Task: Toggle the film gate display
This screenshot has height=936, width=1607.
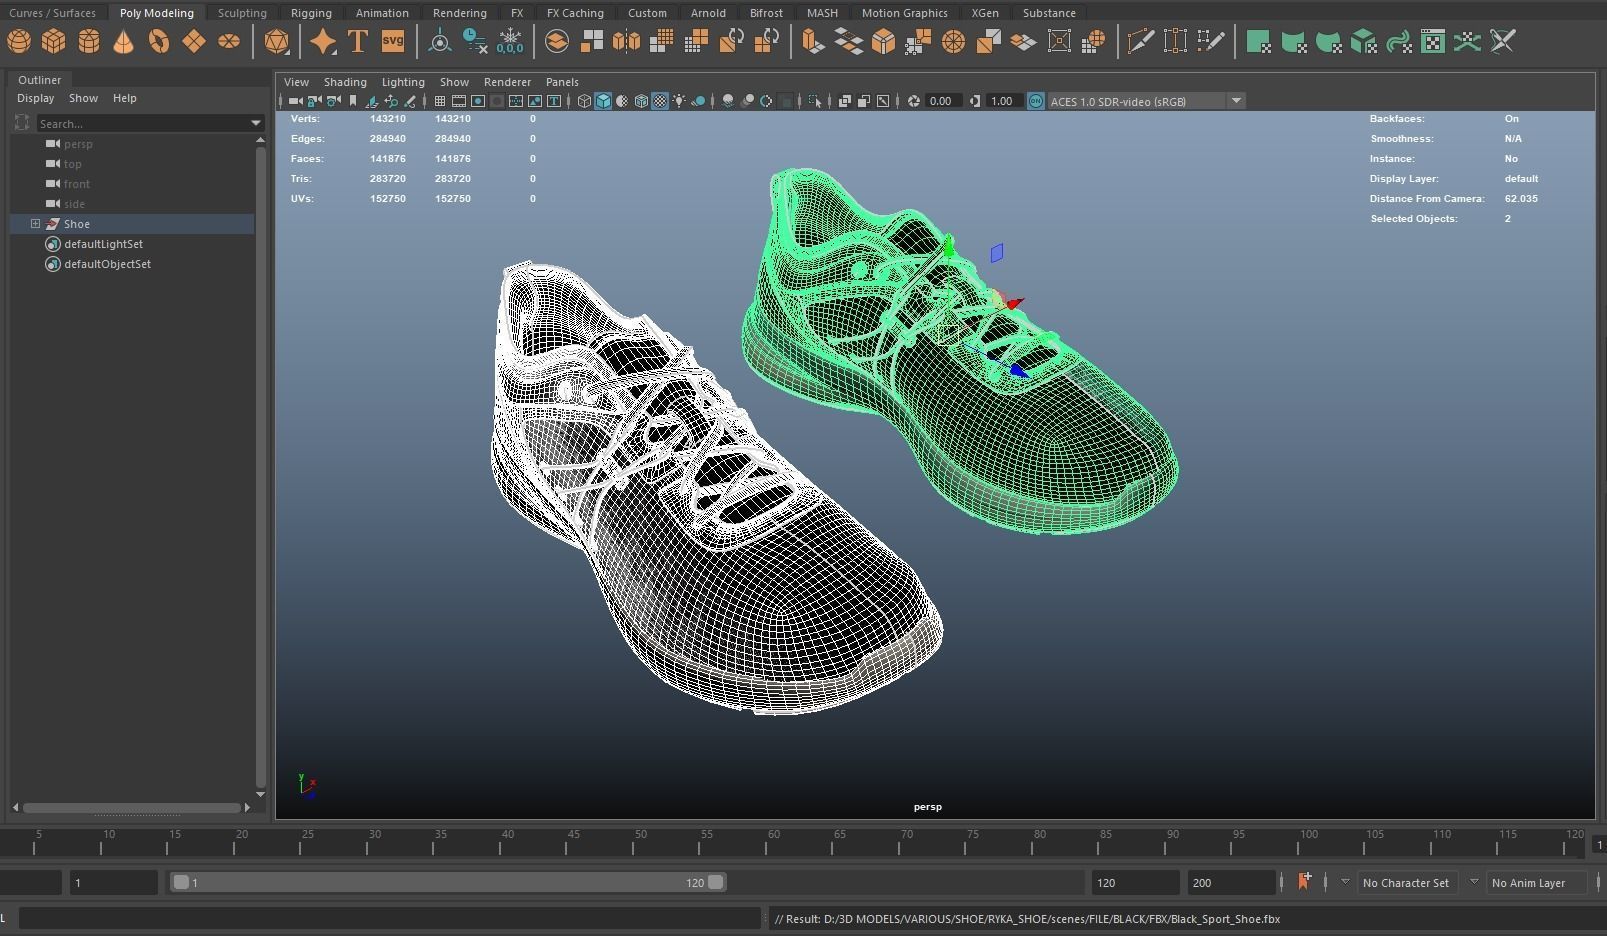Action: (x=459, y=101)
